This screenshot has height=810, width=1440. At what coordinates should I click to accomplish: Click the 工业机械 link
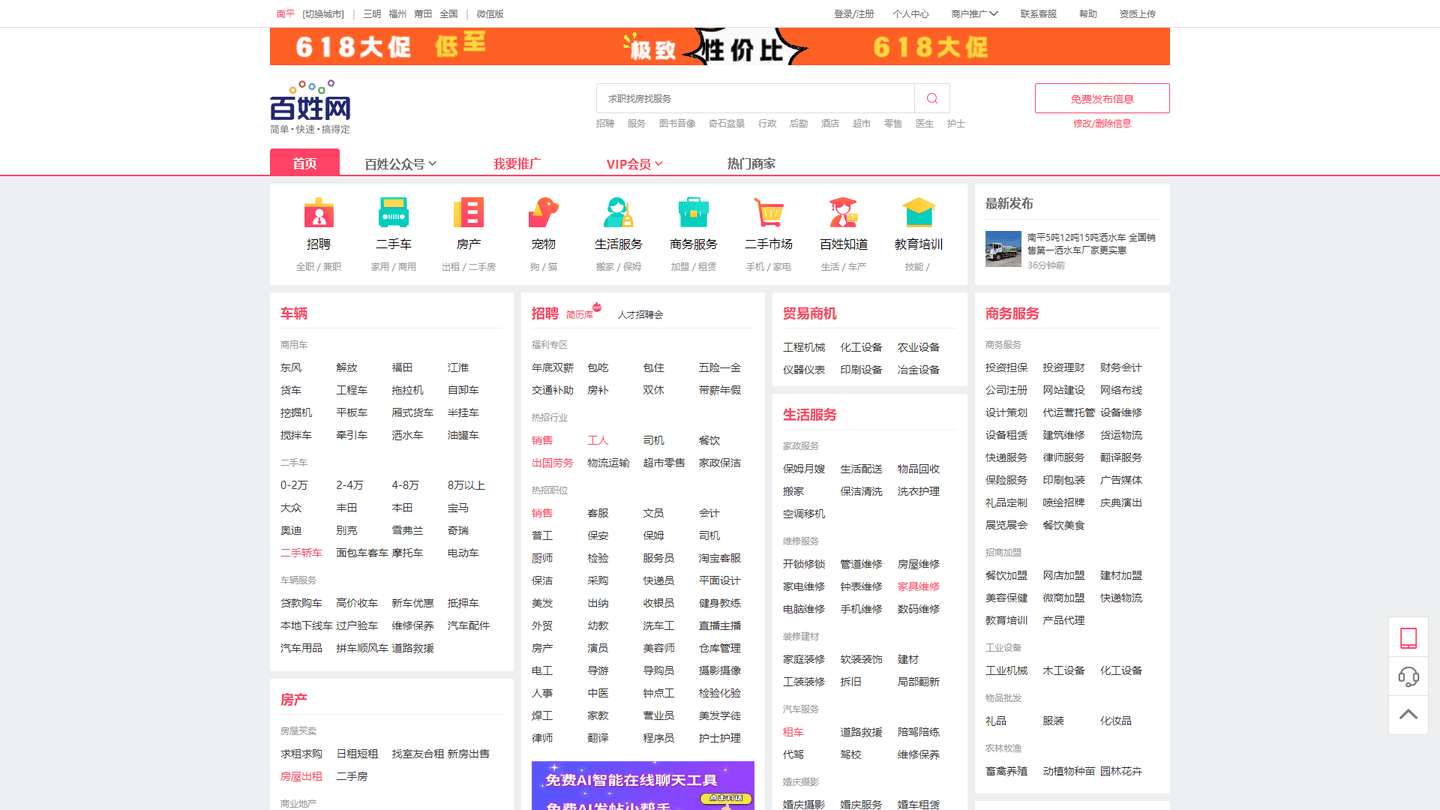(x=1006, y=671)
